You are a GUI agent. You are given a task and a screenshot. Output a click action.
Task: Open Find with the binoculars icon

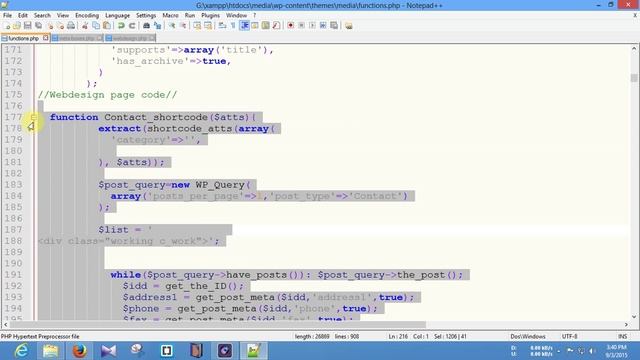146,26
